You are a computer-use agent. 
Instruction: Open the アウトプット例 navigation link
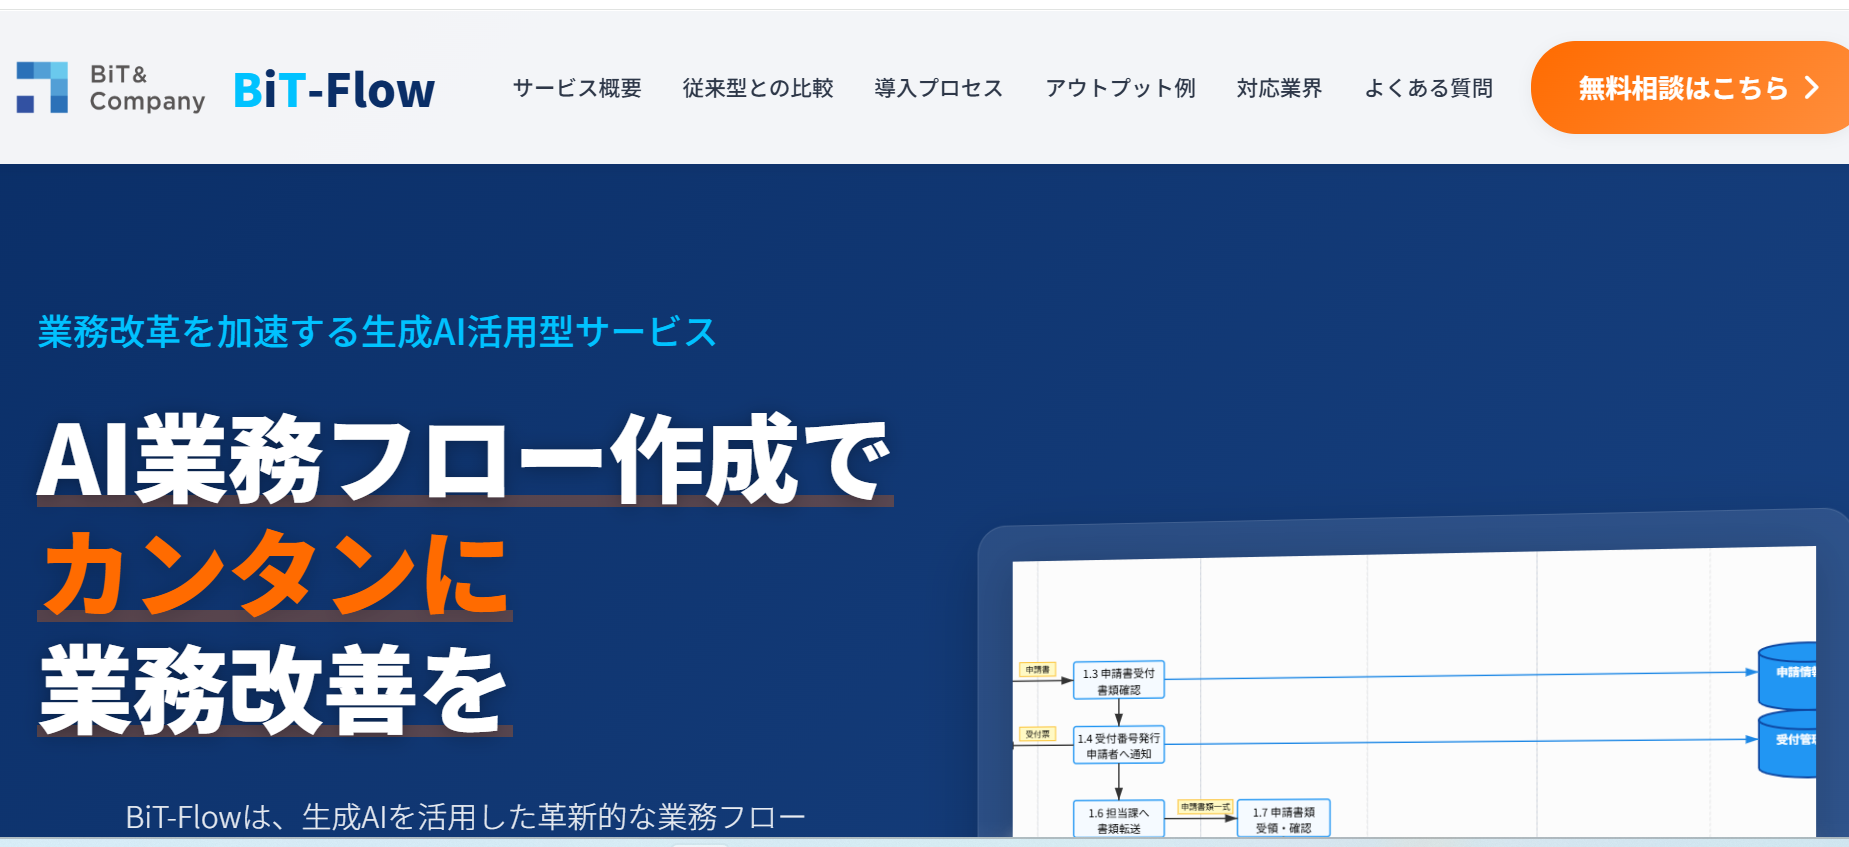1120,88
